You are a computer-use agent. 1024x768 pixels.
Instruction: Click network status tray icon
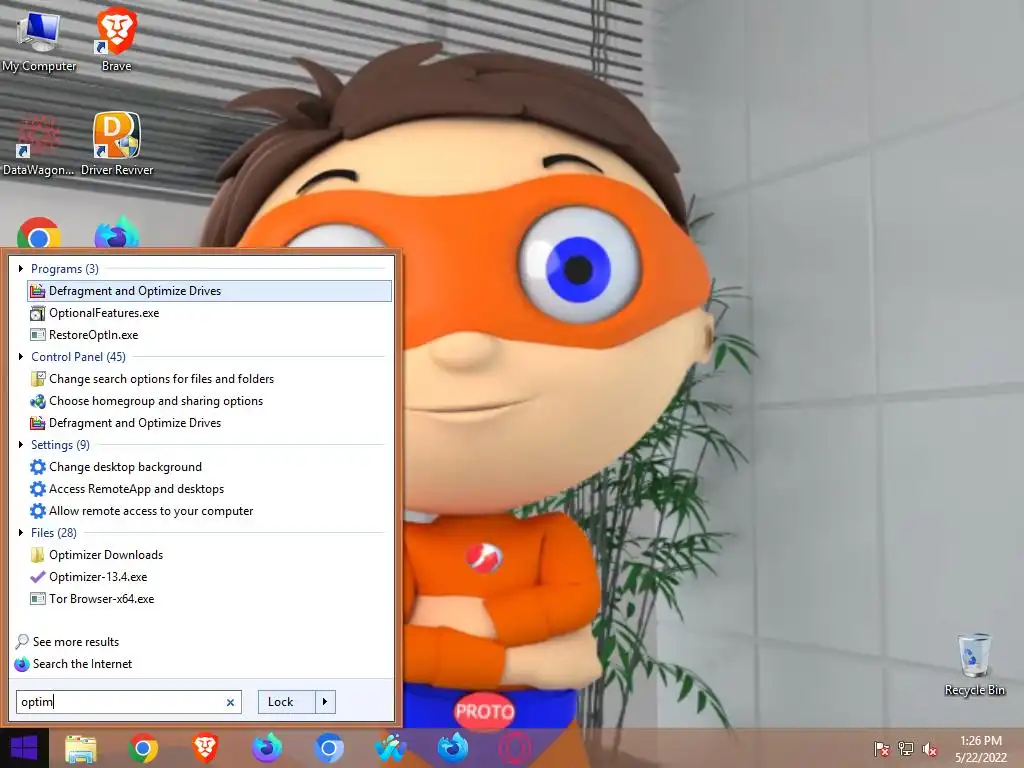[x=906, y=748]
